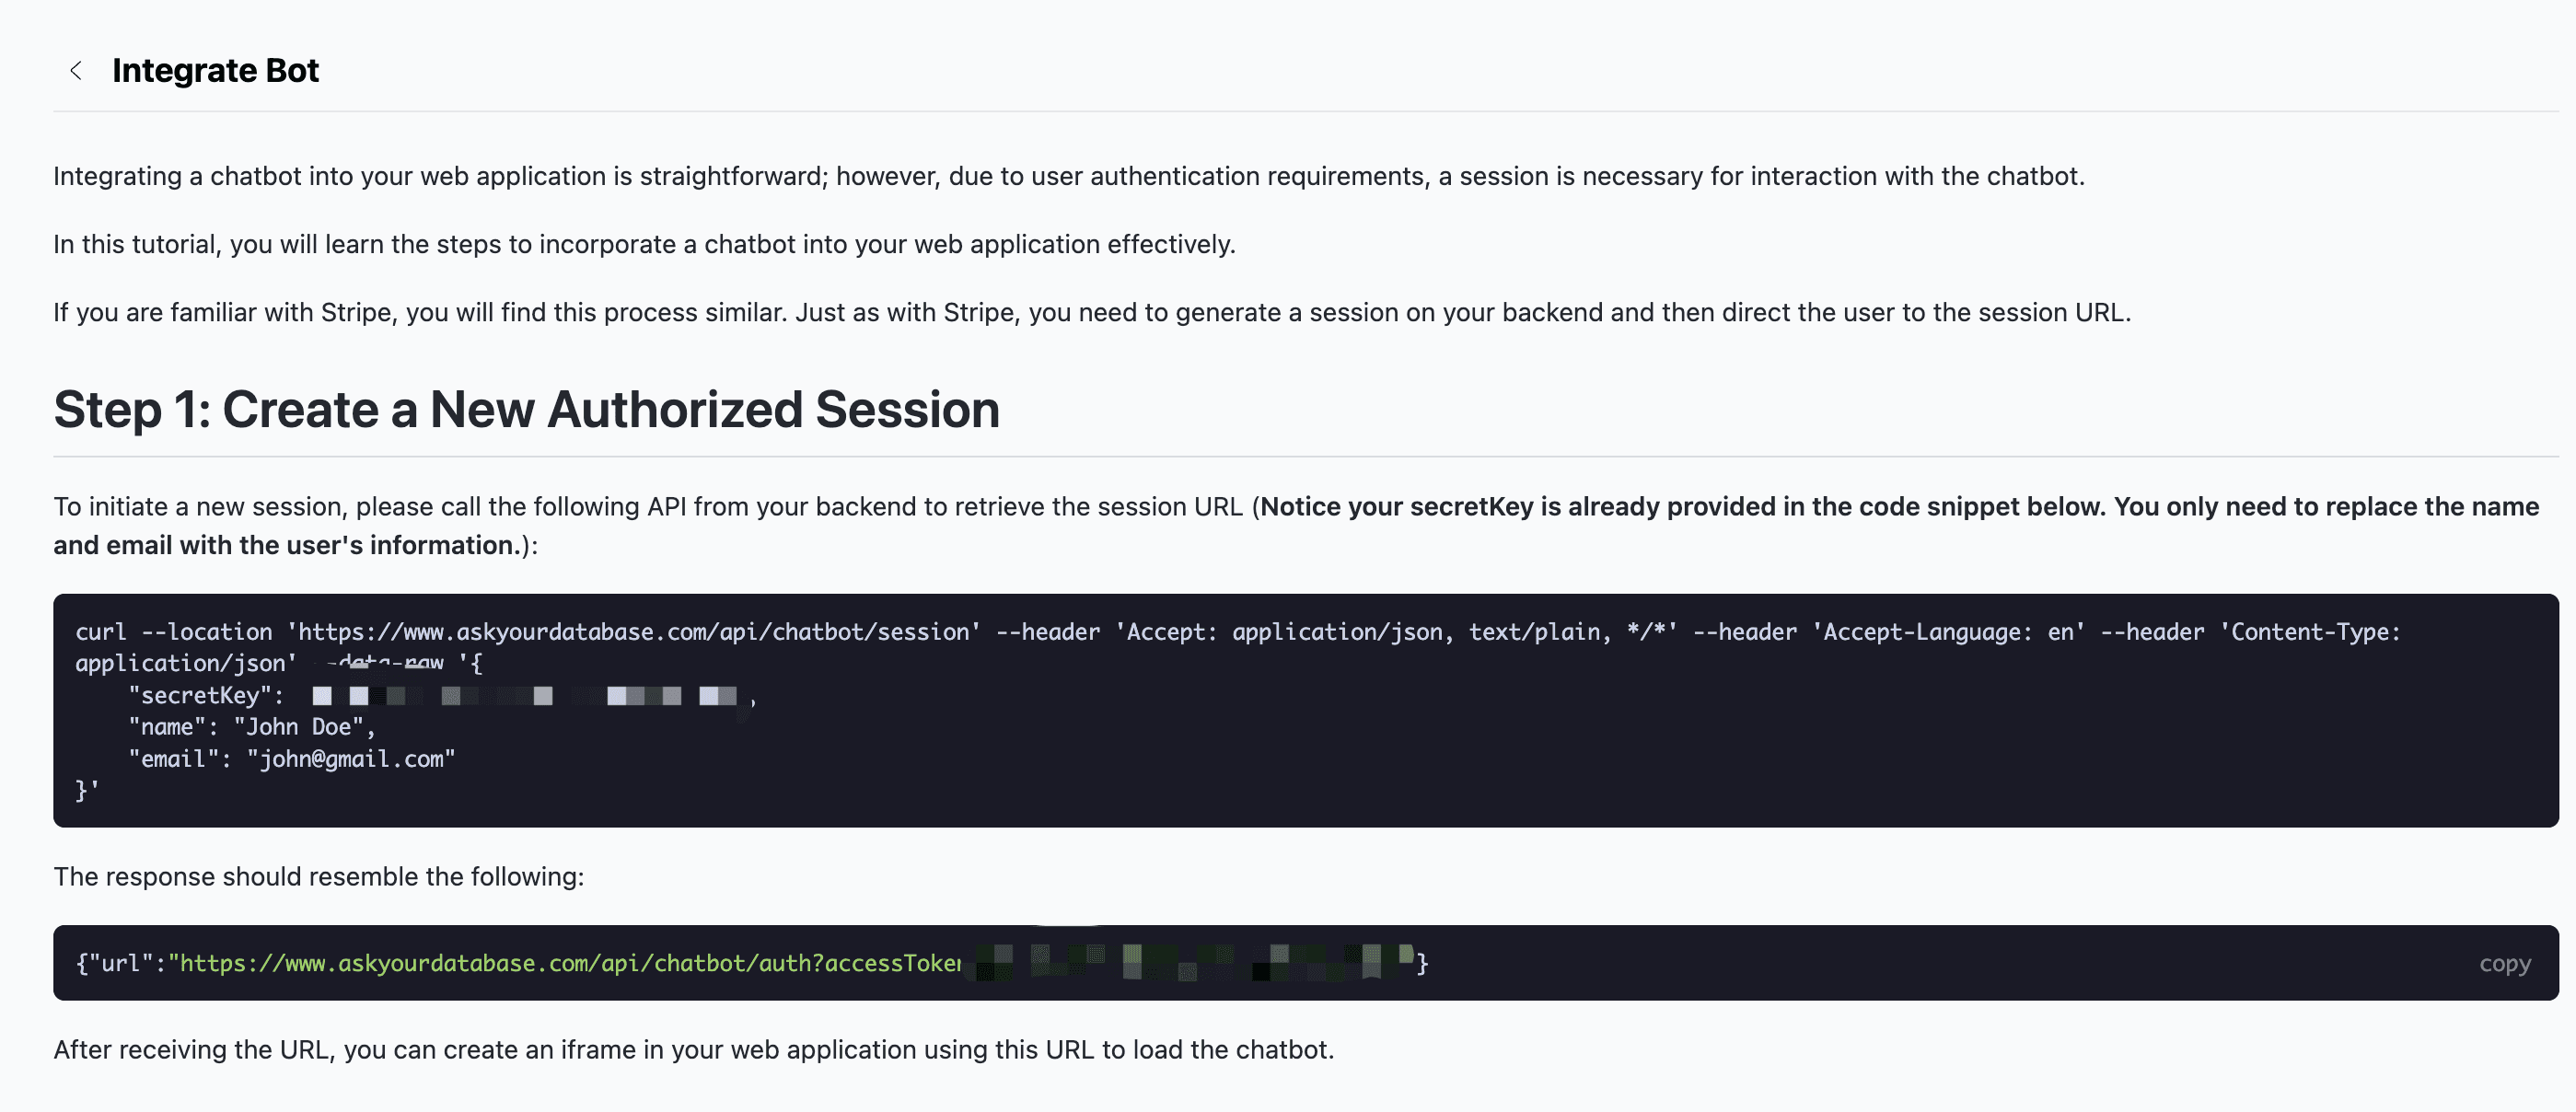
Task: Open the askyourdatabase auth URL in the response
Action: [x=565, y=963]
